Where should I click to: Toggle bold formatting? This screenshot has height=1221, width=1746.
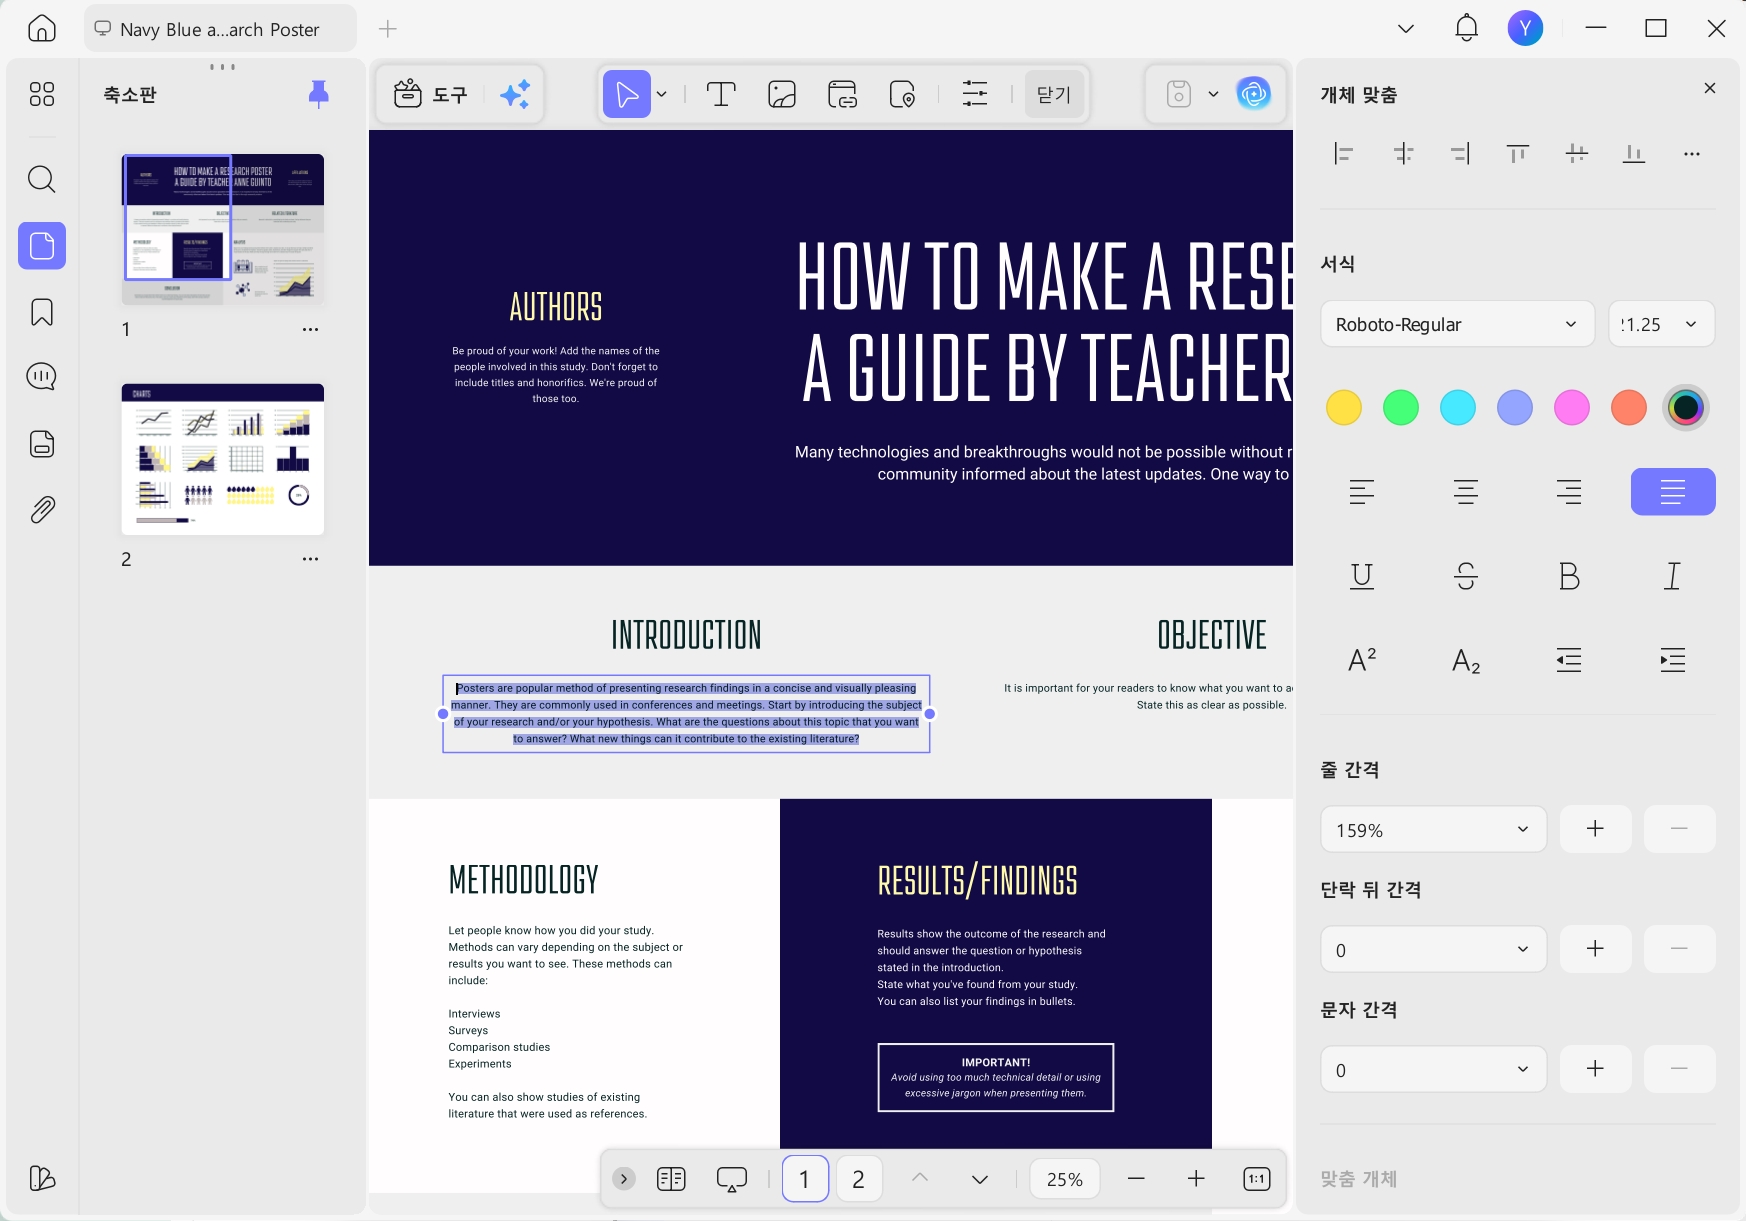click(1569, 576)
